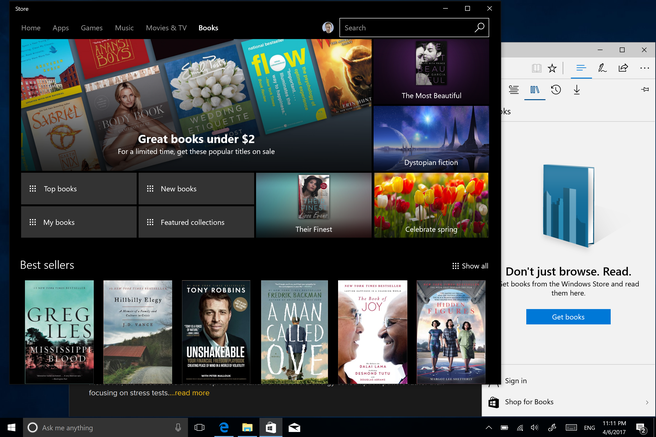Click the Get books button
656x437 pixels.
tap(568, 317)
